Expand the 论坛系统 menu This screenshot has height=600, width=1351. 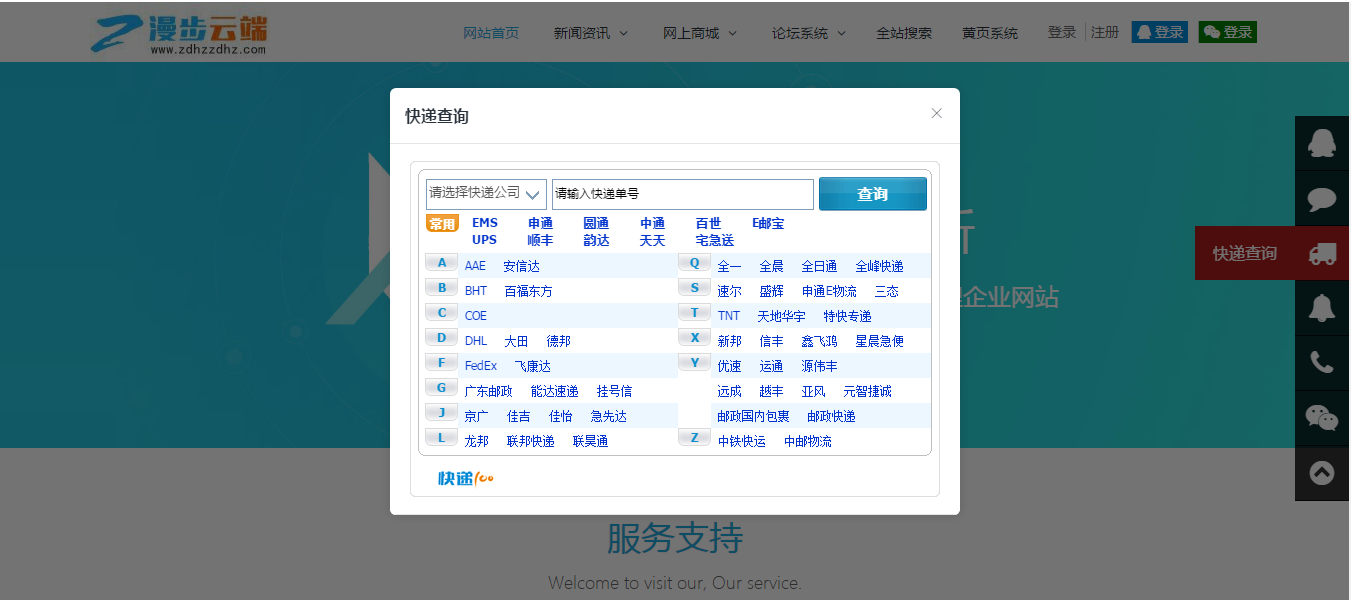tap(808, 33)
